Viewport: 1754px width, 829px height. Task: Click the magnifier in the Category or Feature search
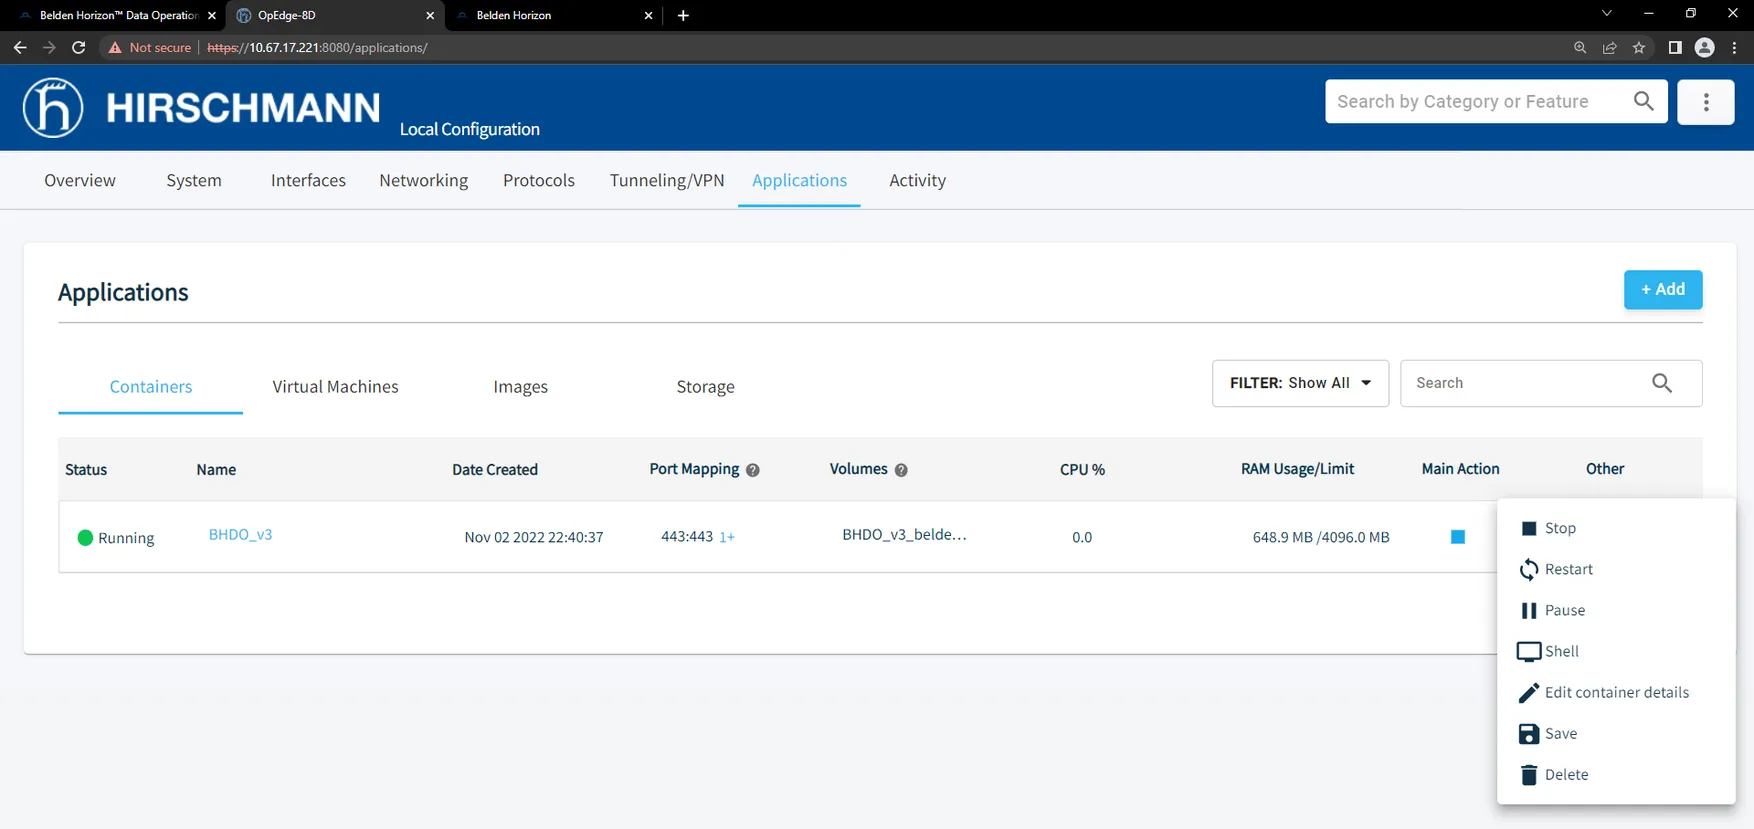1643,101
